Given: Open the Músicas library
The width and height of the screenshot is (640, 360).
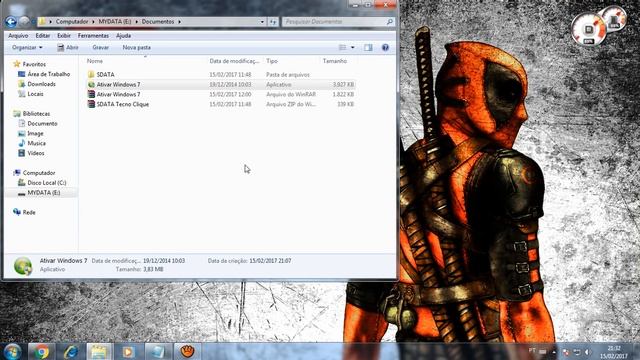Looking at the screenshot, I should click(36, 143).
